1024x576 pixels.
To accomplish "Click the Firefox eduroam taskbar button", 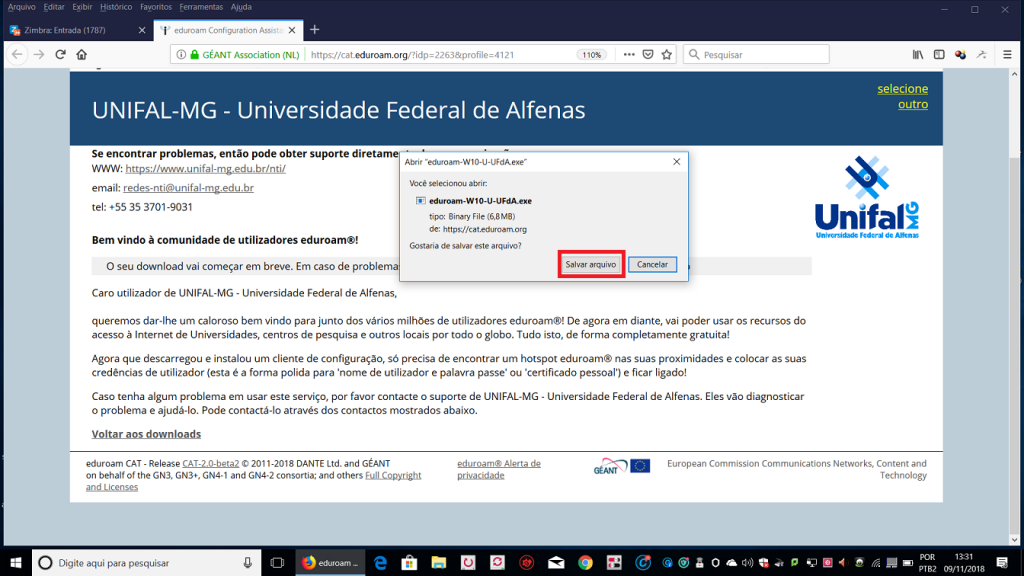I will pos(331,562).
